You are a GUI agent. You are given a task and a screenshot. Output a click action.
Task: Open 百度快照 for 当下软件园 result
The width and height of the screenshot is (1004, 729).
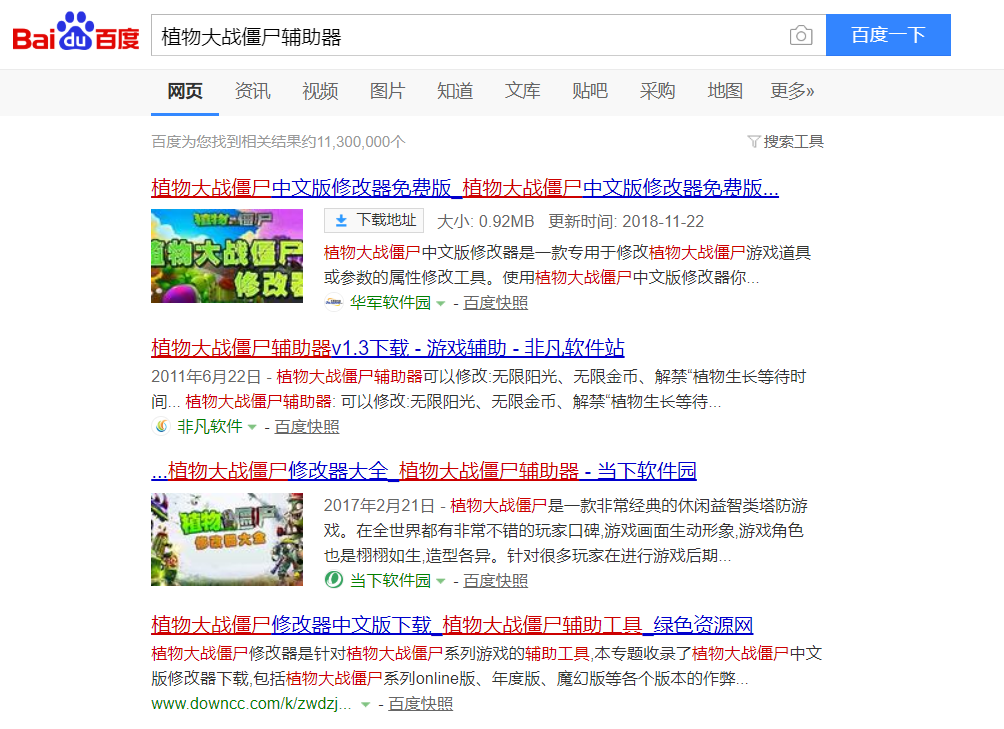496,581
